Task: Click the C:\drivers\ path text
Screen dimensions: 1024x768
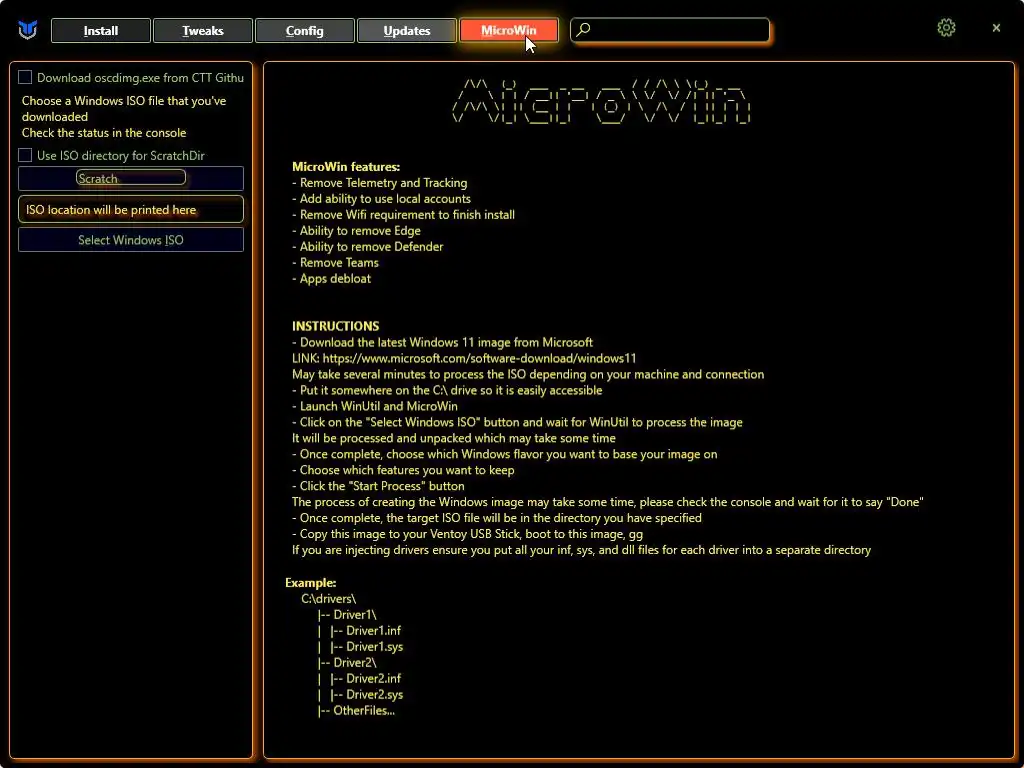Action: [328, 598]
